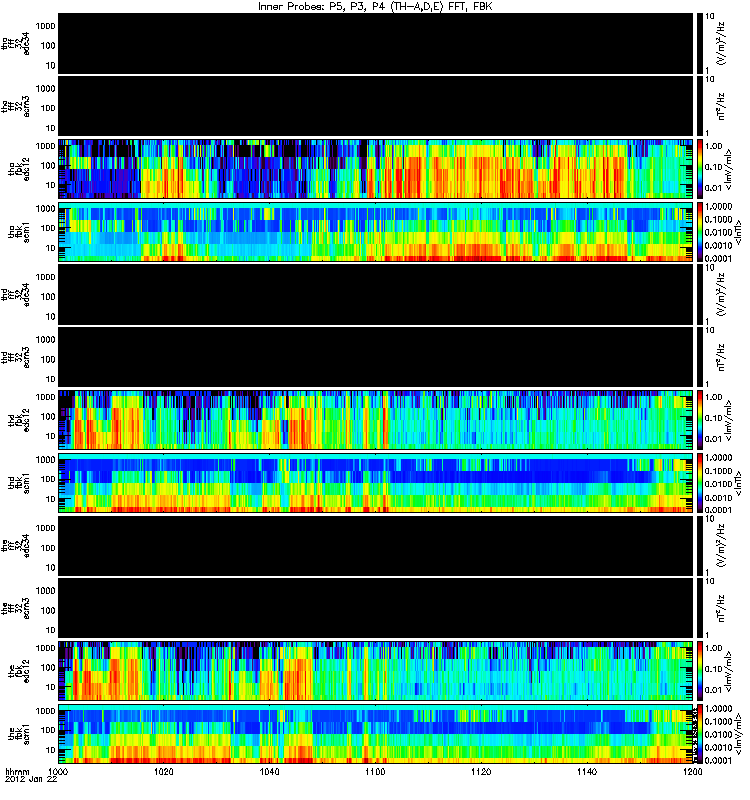Click the color bar next to thd fbk scm1 panel
Viewport: 750px width, 800px height.
click(700, 483)
